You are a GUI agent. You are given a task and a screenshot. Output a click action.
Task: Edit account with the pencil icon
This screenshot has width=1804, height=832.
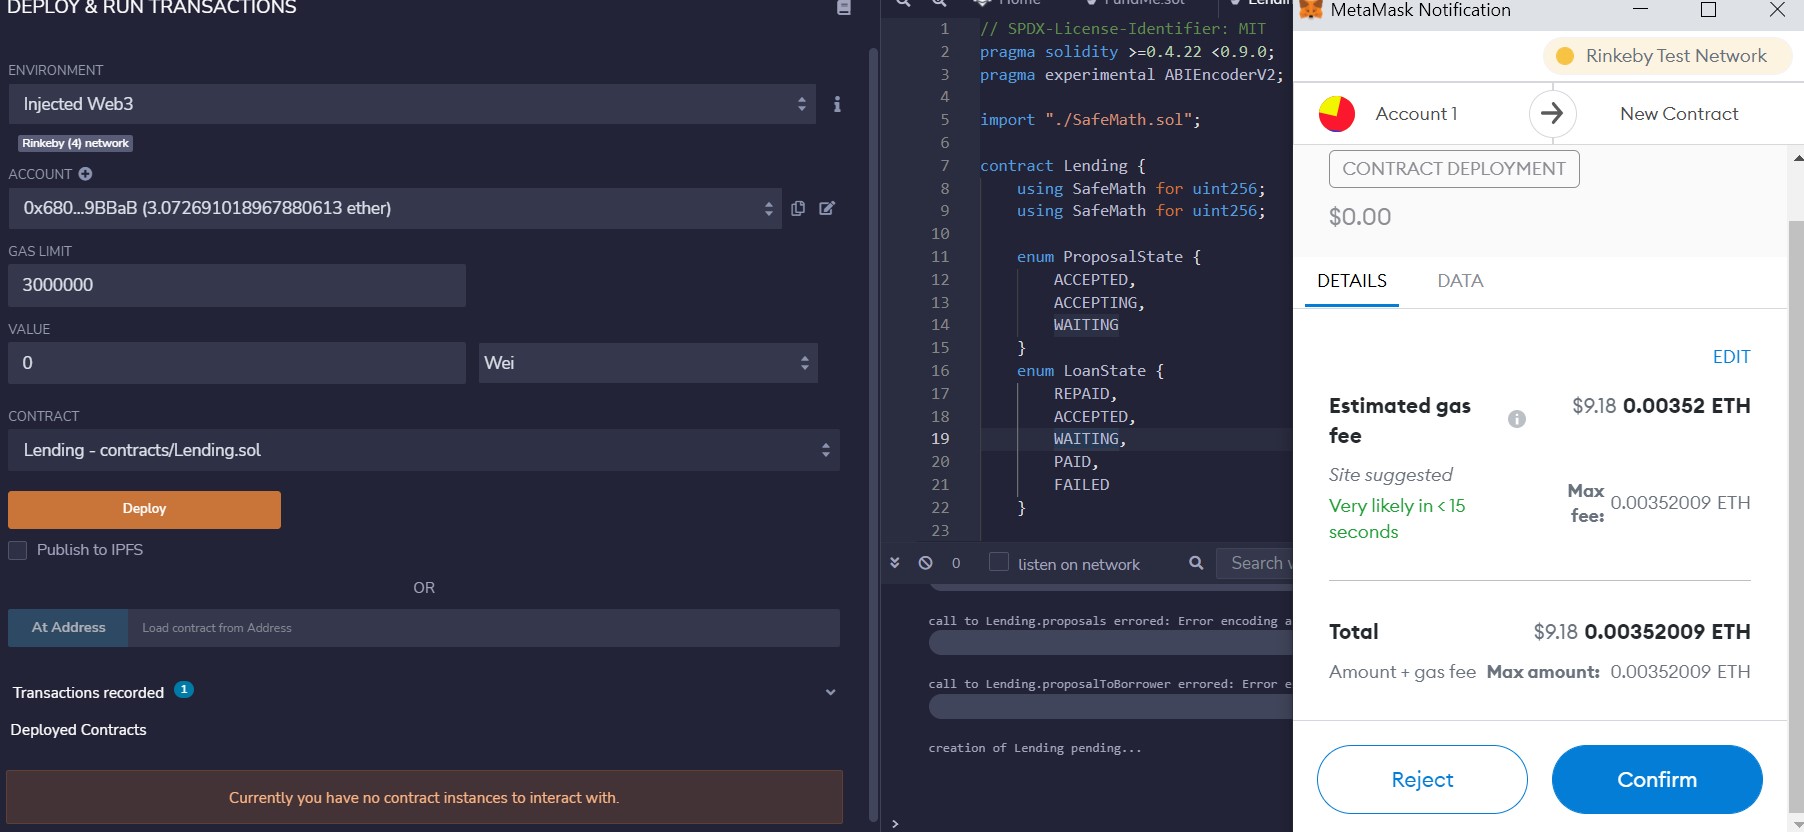[827, 208]
